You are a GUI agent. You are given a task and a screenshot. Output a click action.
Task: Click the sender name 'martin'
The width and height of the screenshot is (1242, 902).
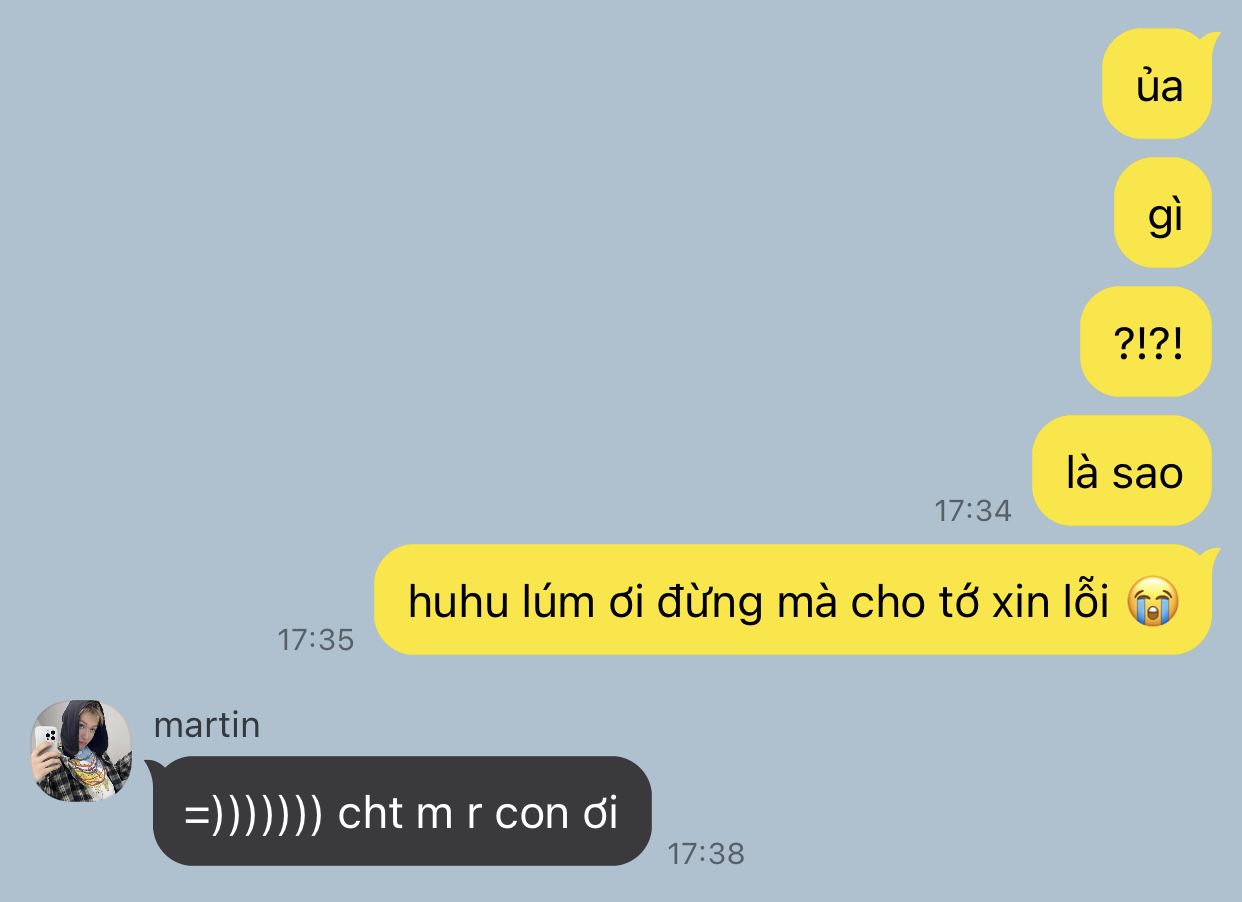tap(207, 724)
